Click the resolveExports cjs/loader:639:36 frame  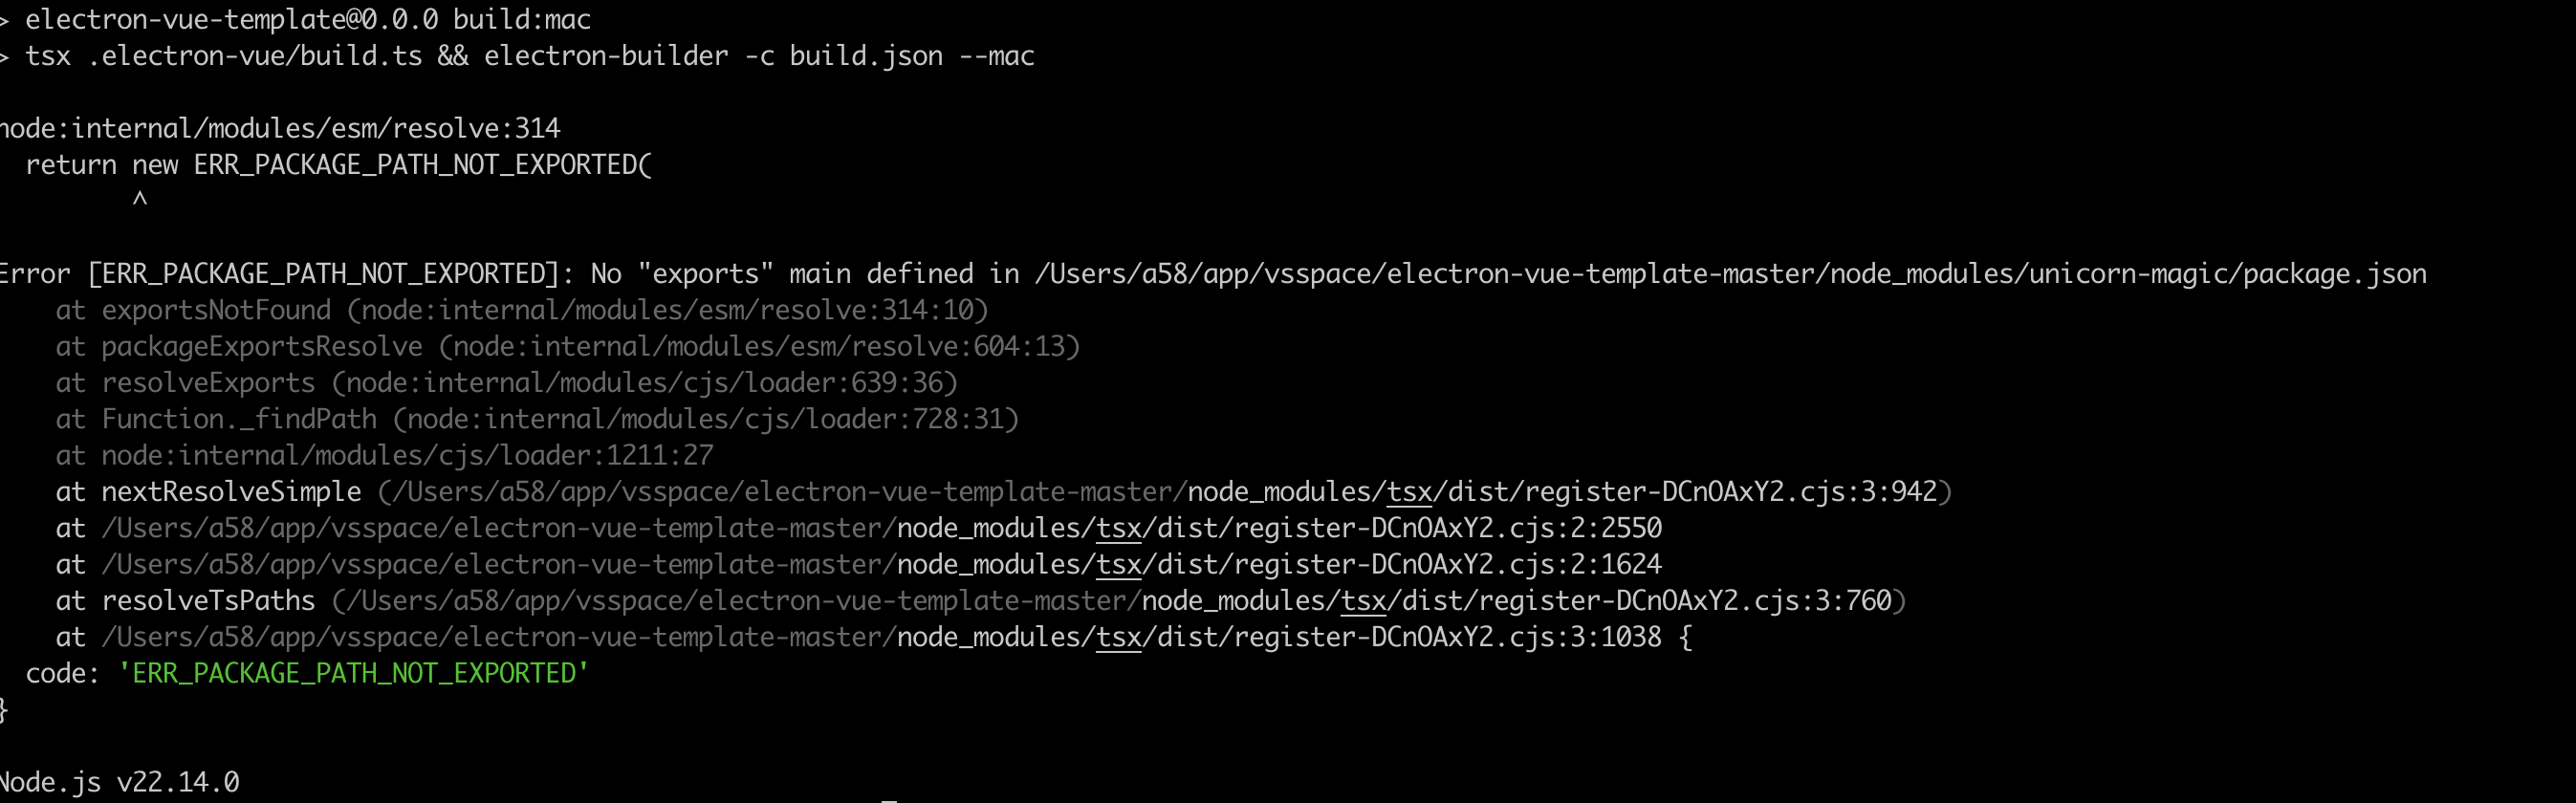click(x=507, y=383)
